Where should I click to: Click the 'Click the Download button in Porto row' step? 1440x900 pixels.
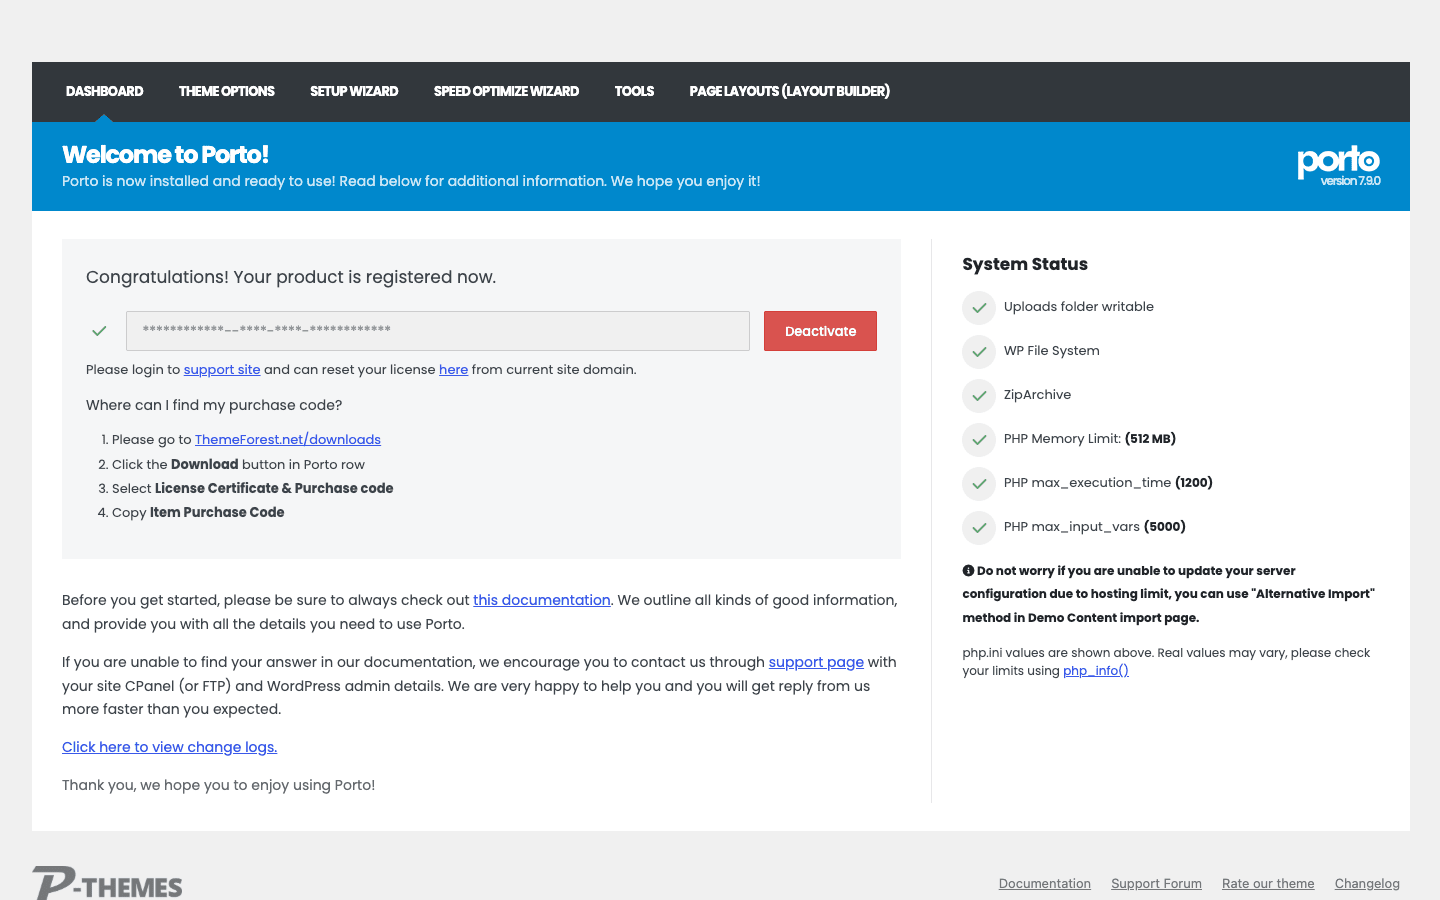coord(238,464)
